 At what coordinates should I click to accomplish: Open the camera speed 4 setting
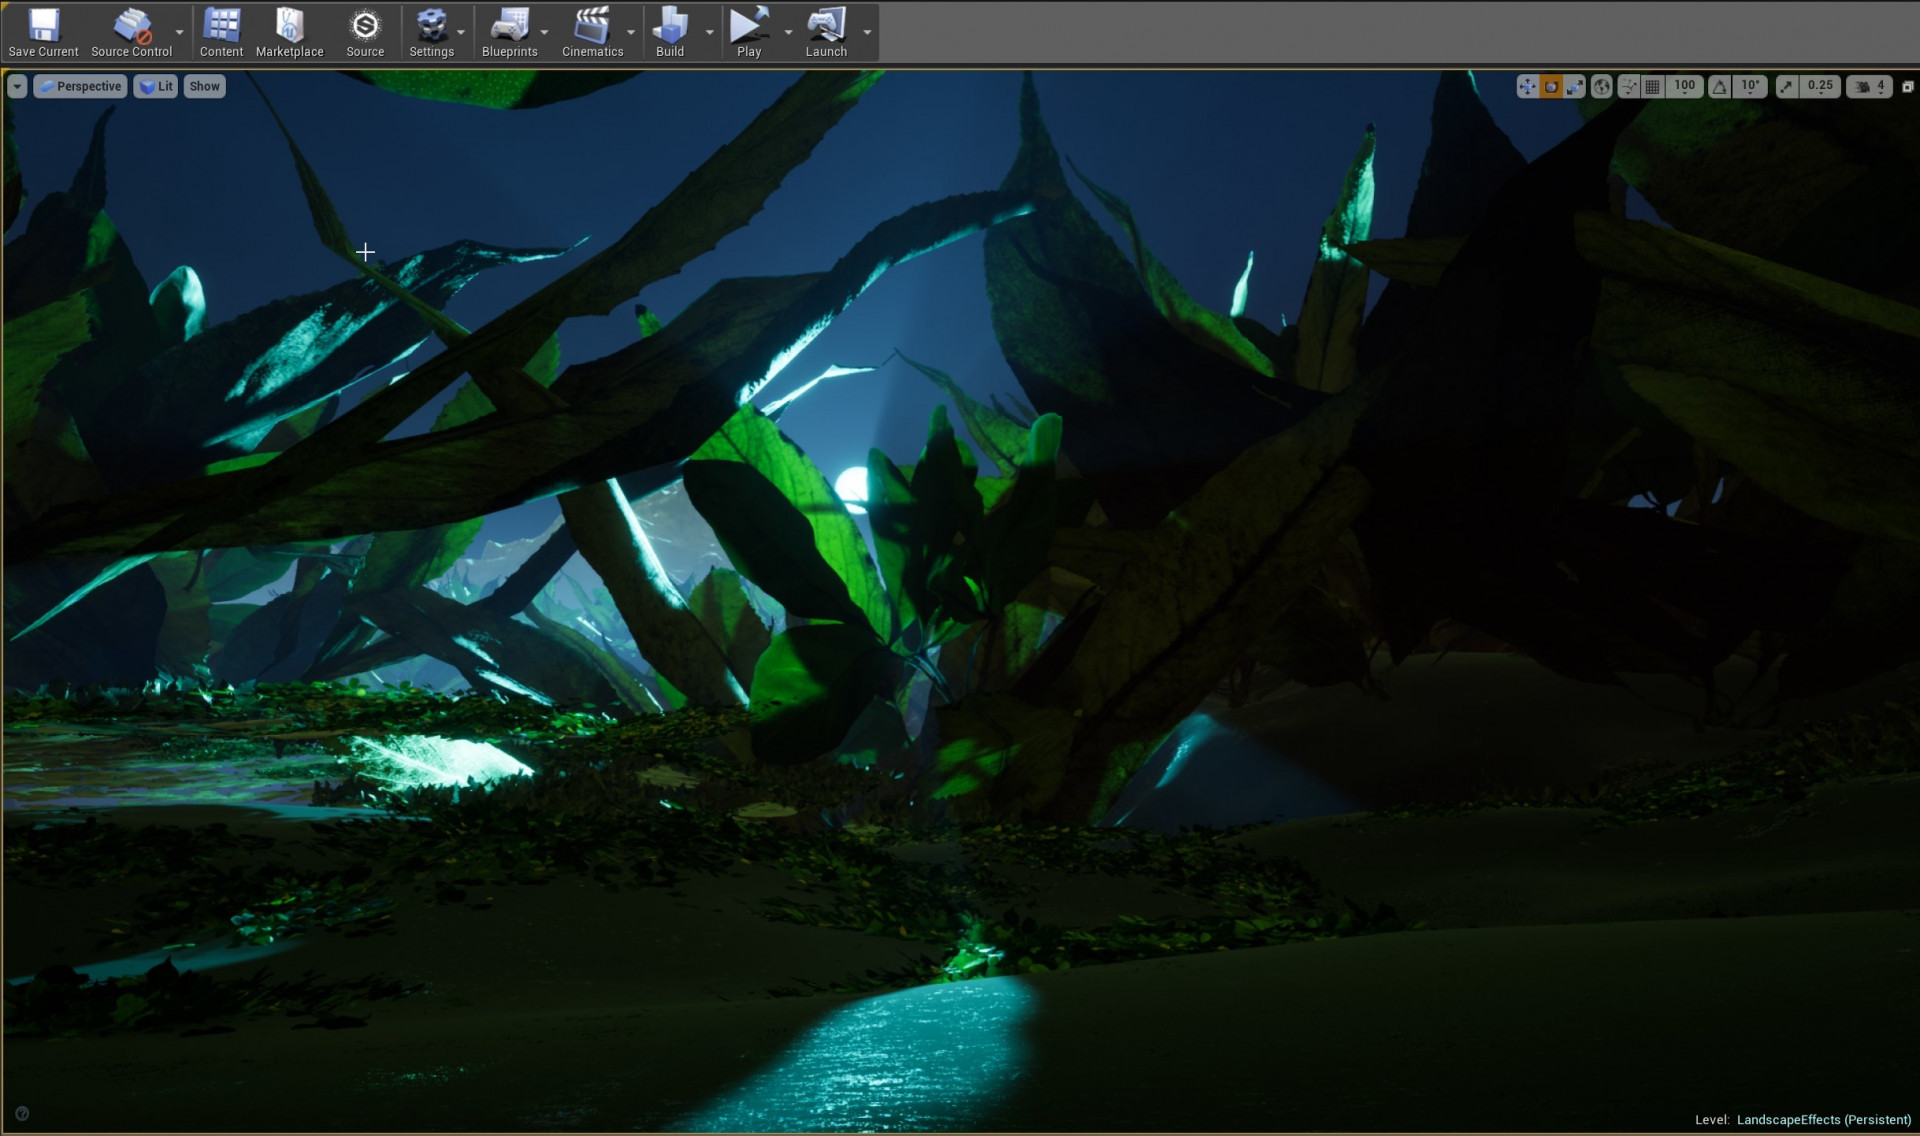pyautogui.click(x=1870, y=87)
